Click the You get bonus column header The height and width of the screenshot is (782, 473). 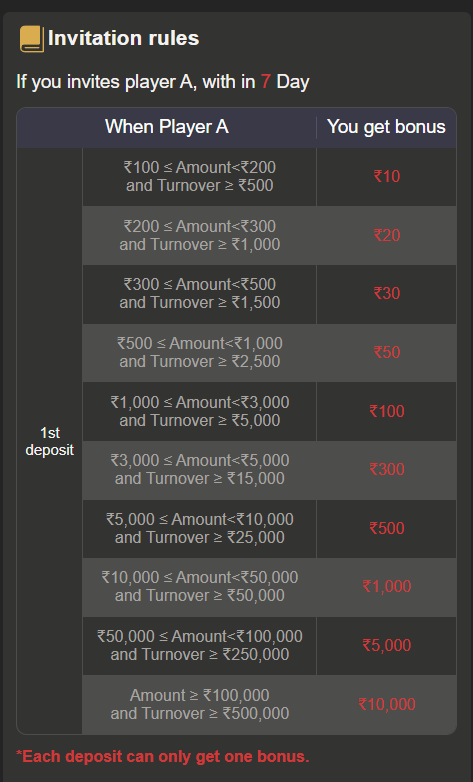click(x=386, y=127)
